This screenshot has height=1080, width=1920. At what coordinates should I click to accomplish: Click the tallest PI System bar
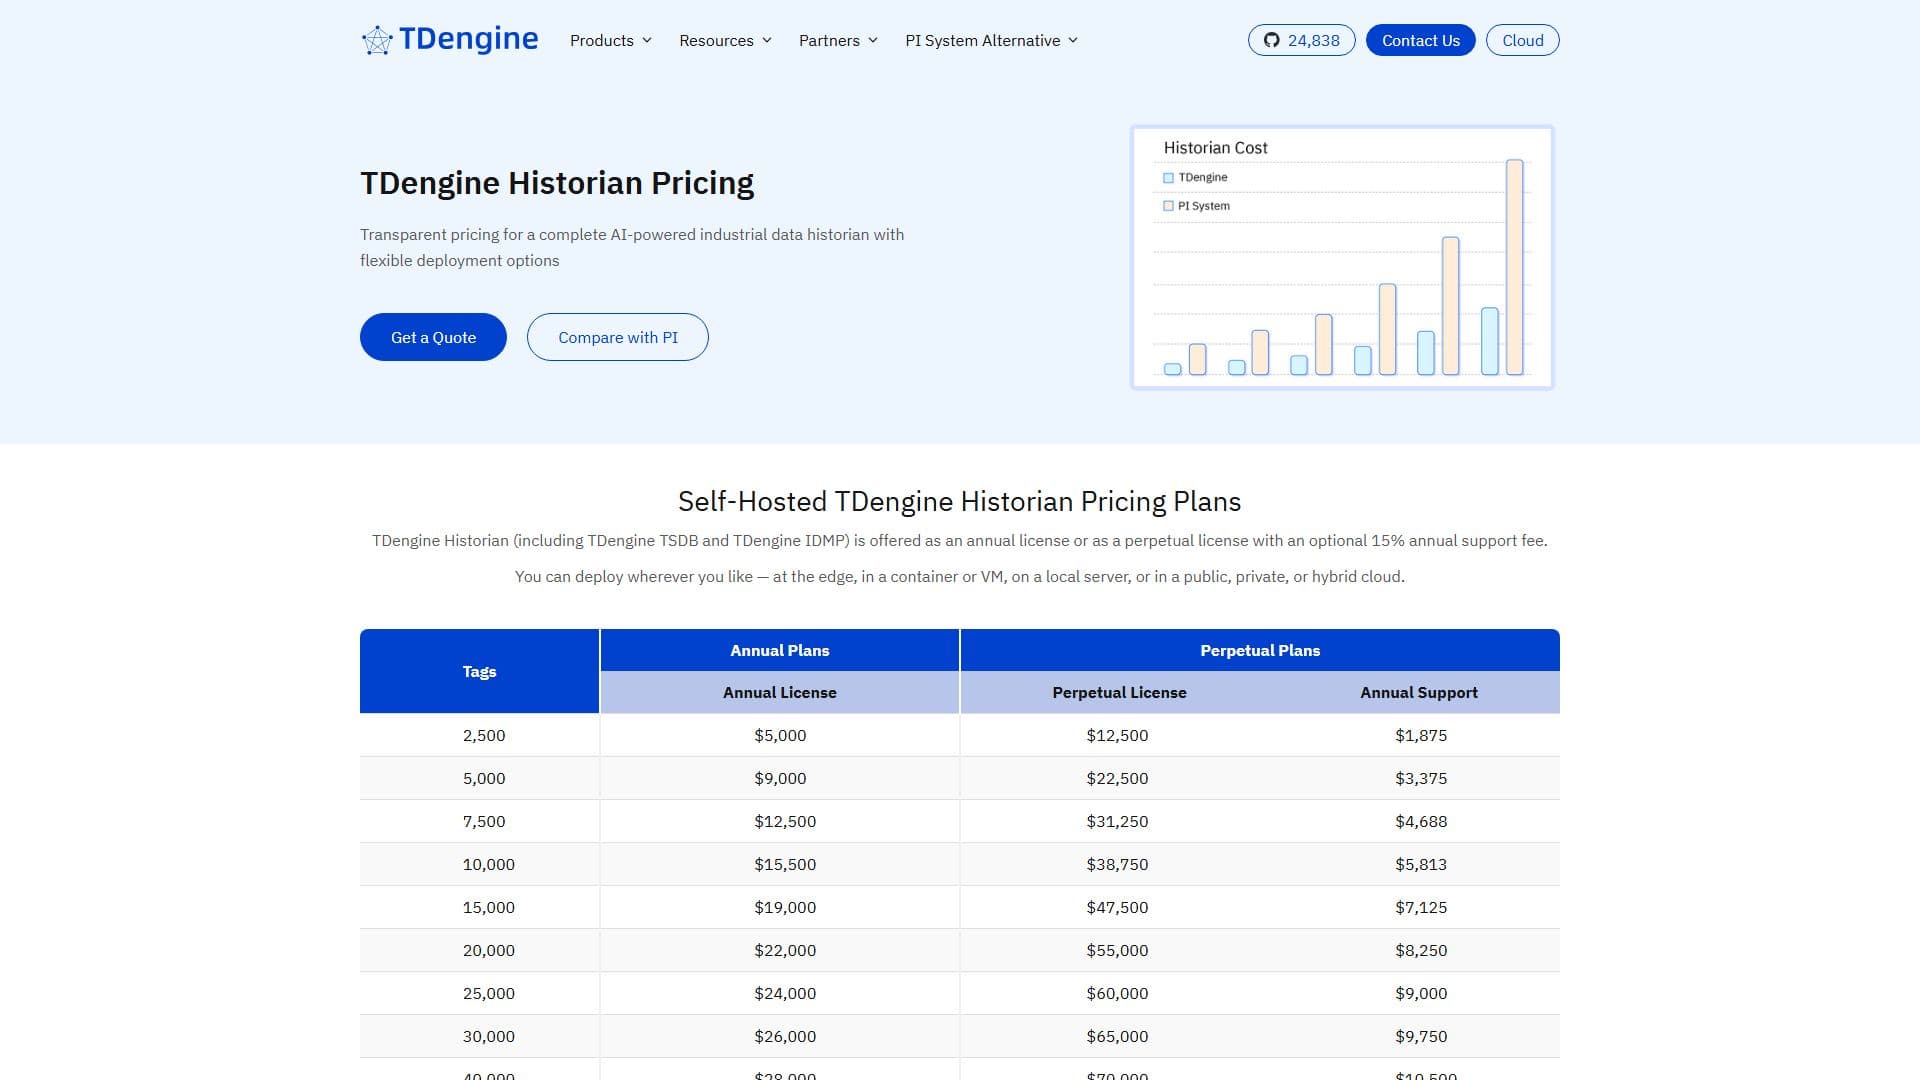pos(1515,267)
